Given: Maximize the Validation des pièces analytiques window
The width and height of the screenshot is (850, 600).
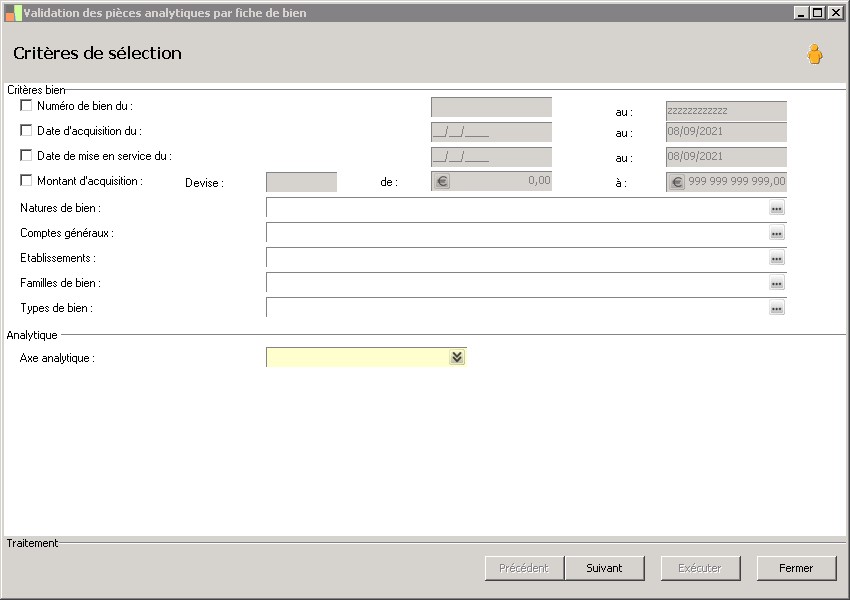Looking at the screenshot, I should click(817, 13).
